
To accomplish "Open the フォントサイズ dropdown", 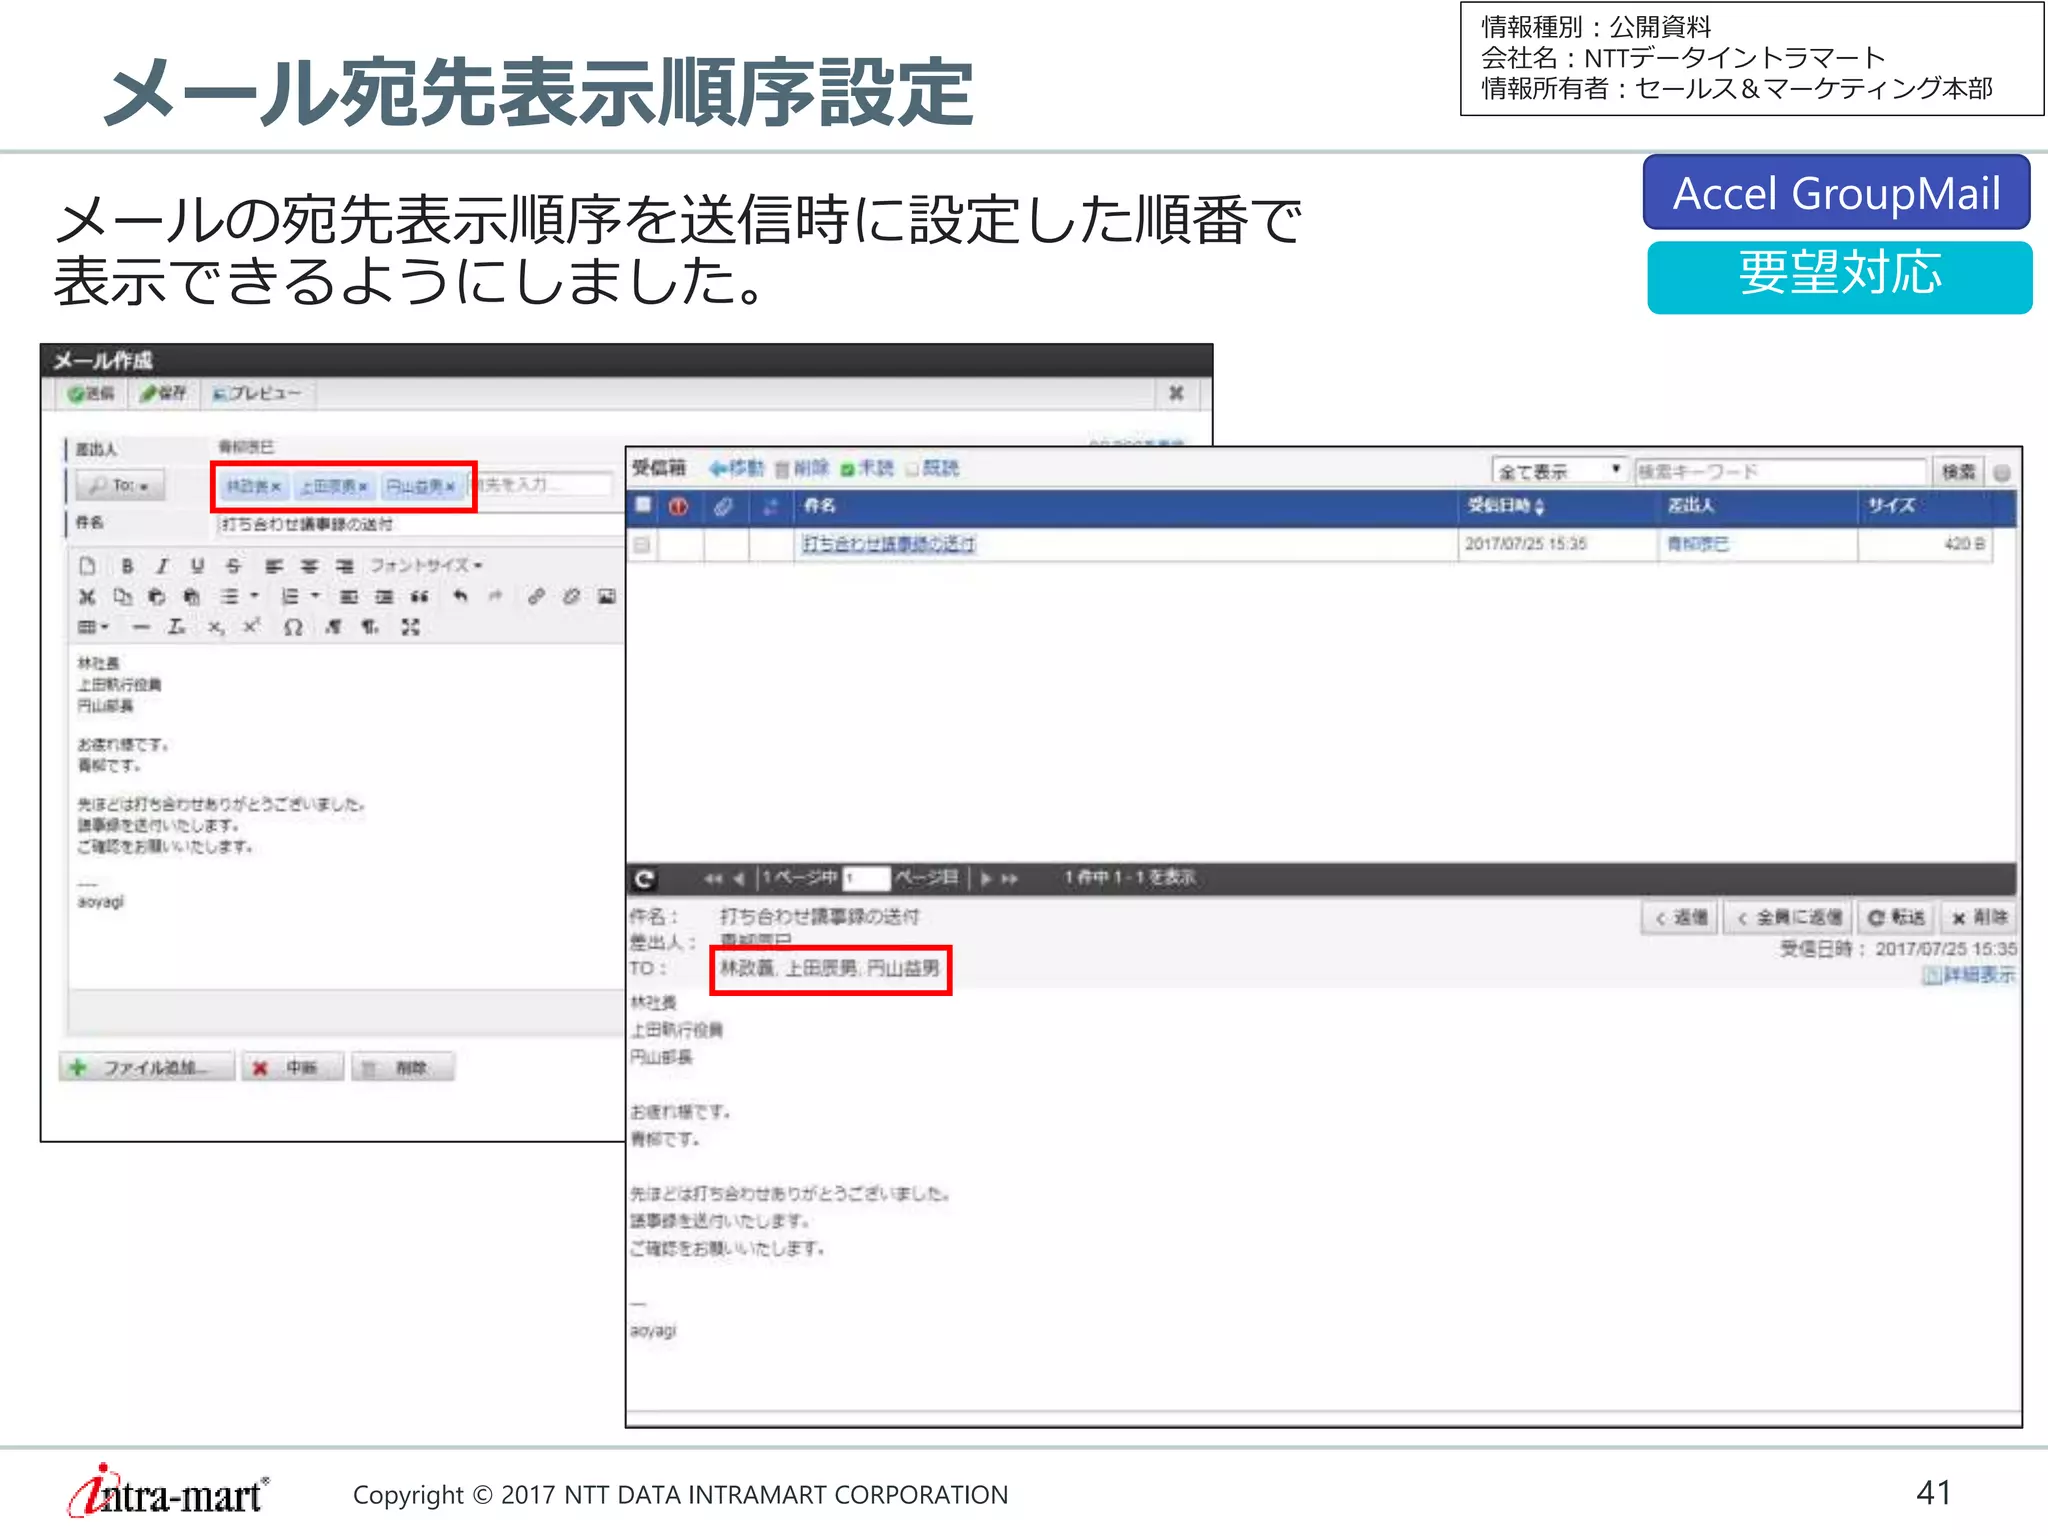I will (x=427, y=566).
